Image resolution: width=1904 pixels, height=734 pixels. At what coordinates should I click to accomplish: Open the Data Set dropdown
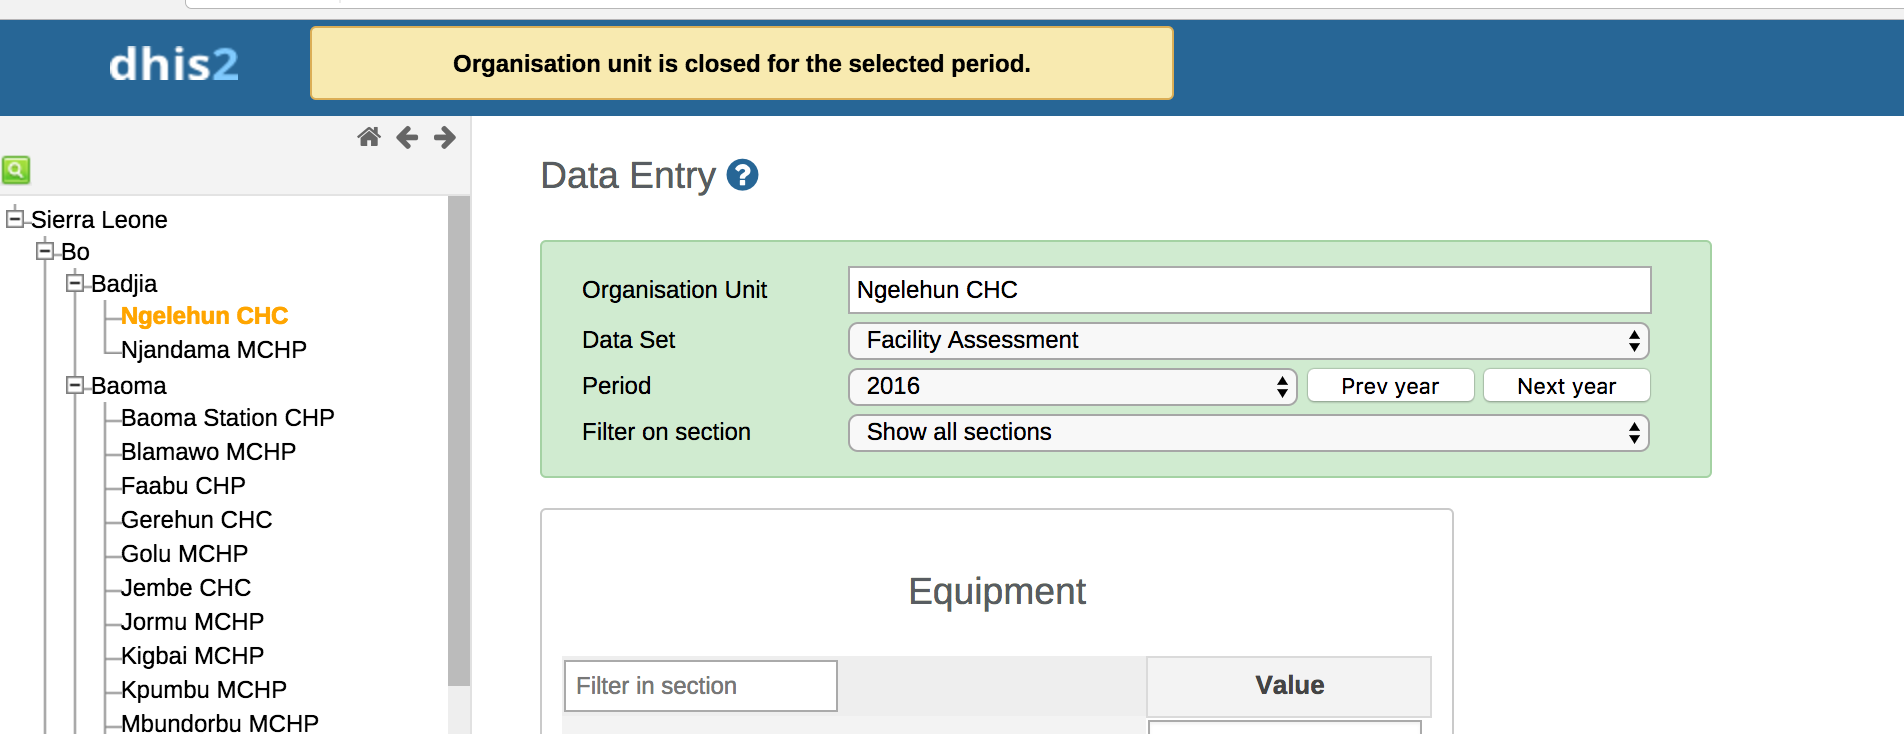click(x=1248, y=341)
